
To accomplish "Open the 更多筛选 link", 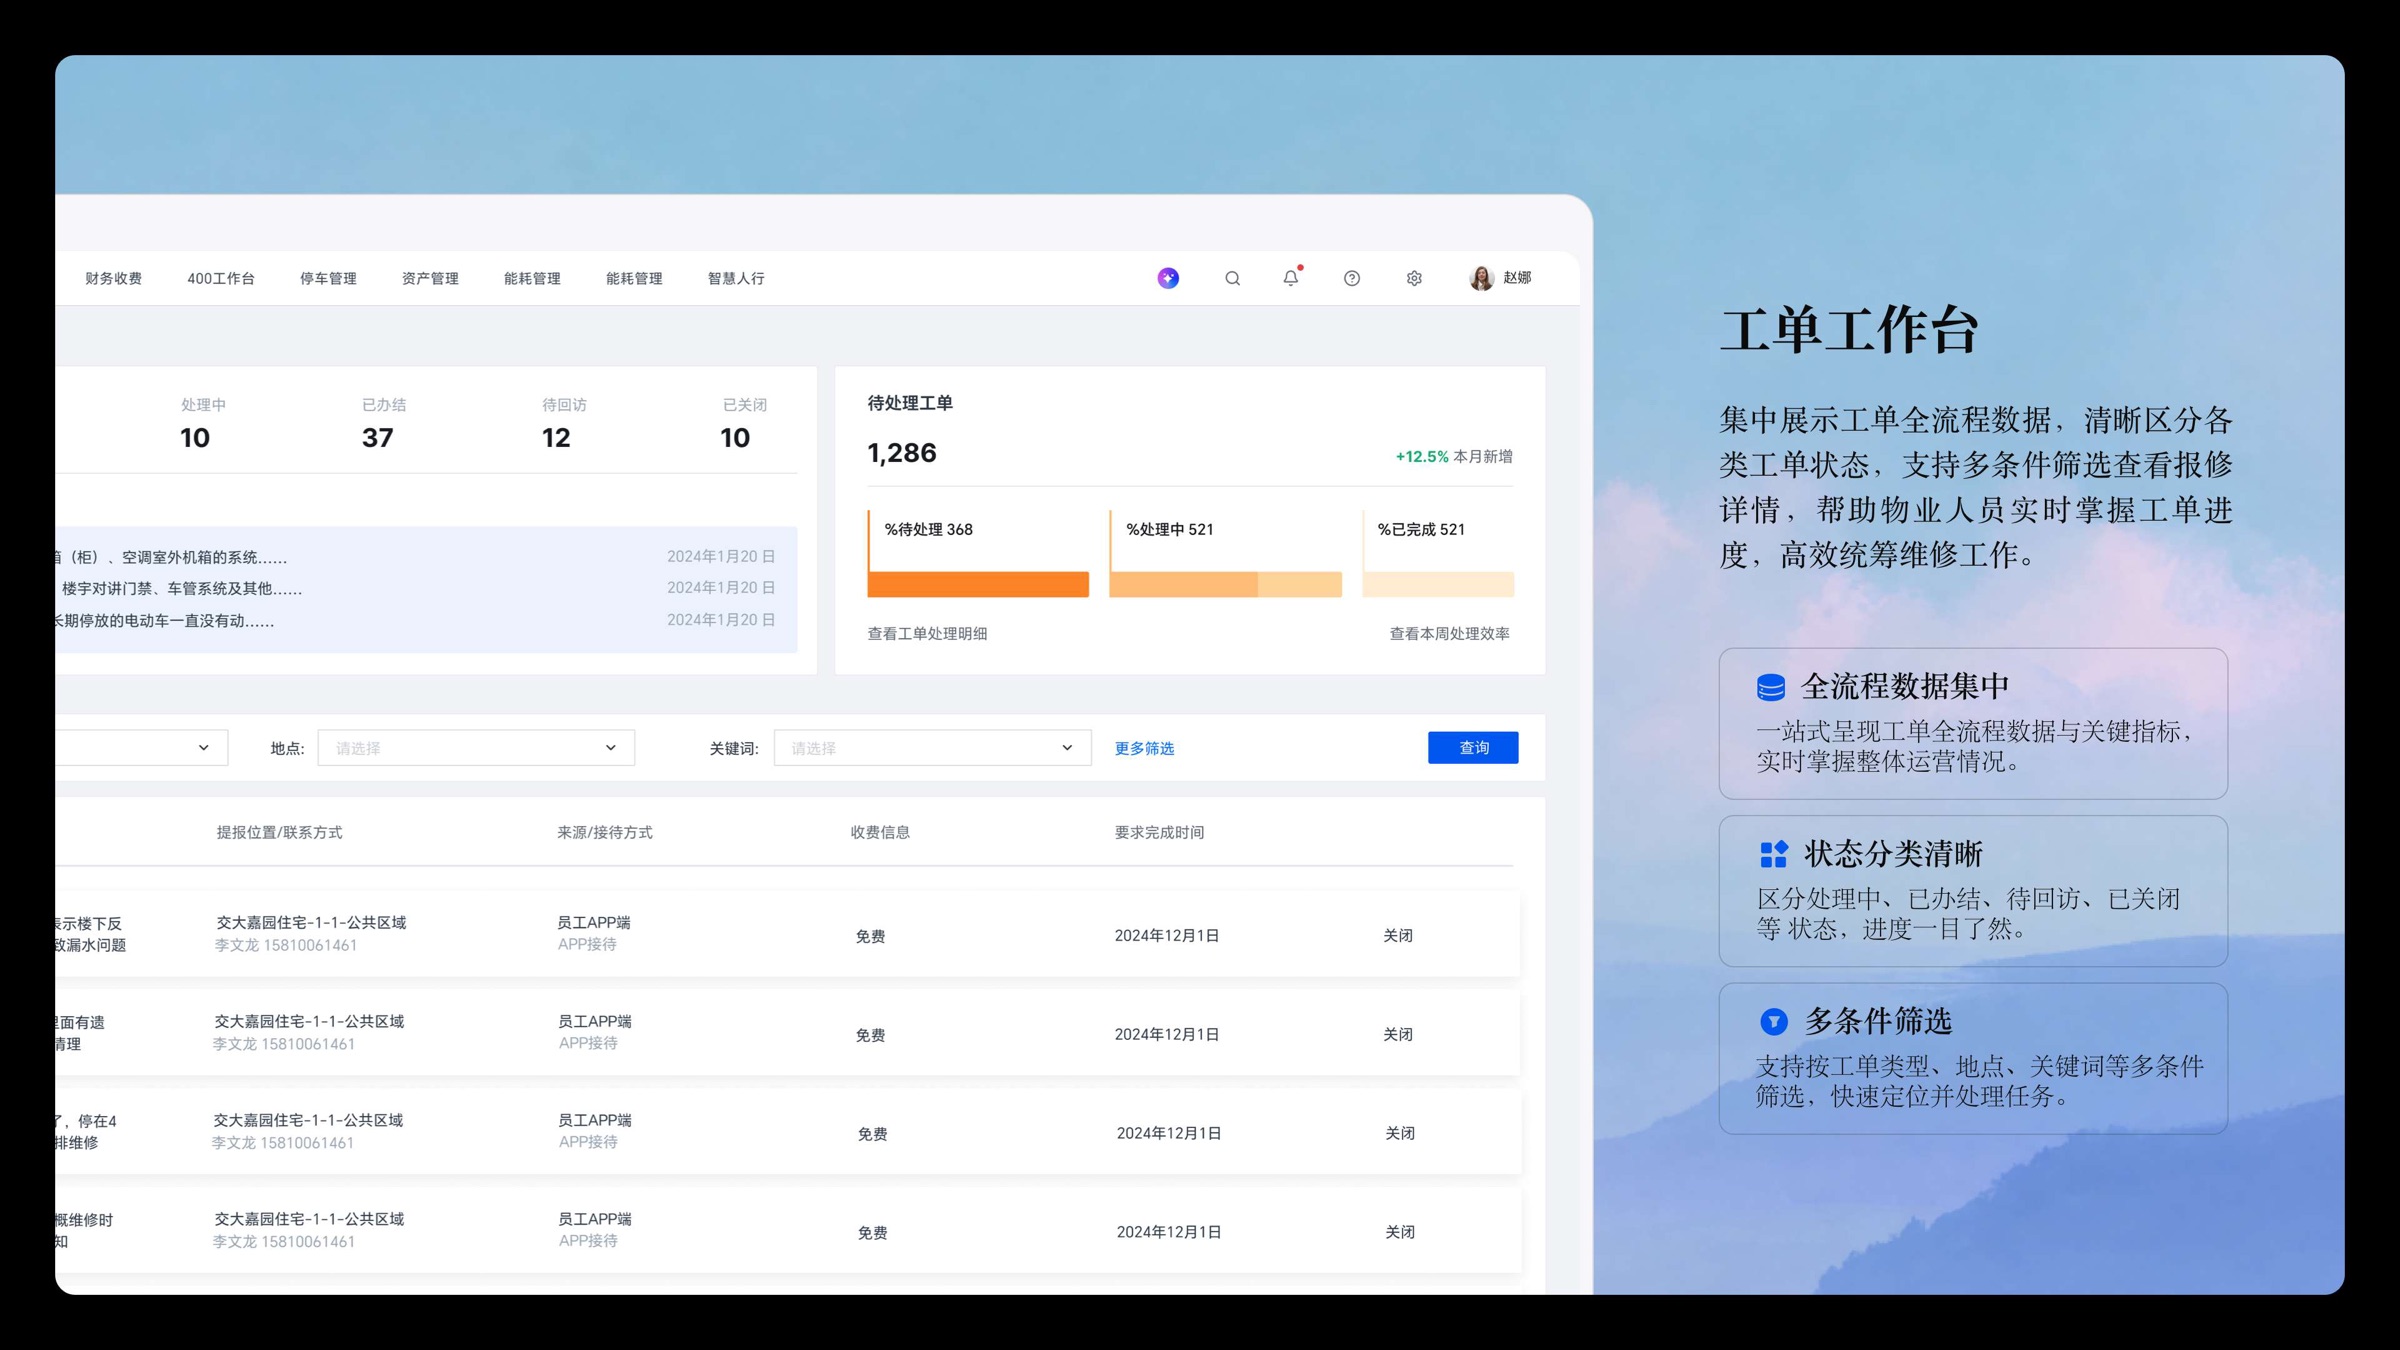I will point(1144,748).
